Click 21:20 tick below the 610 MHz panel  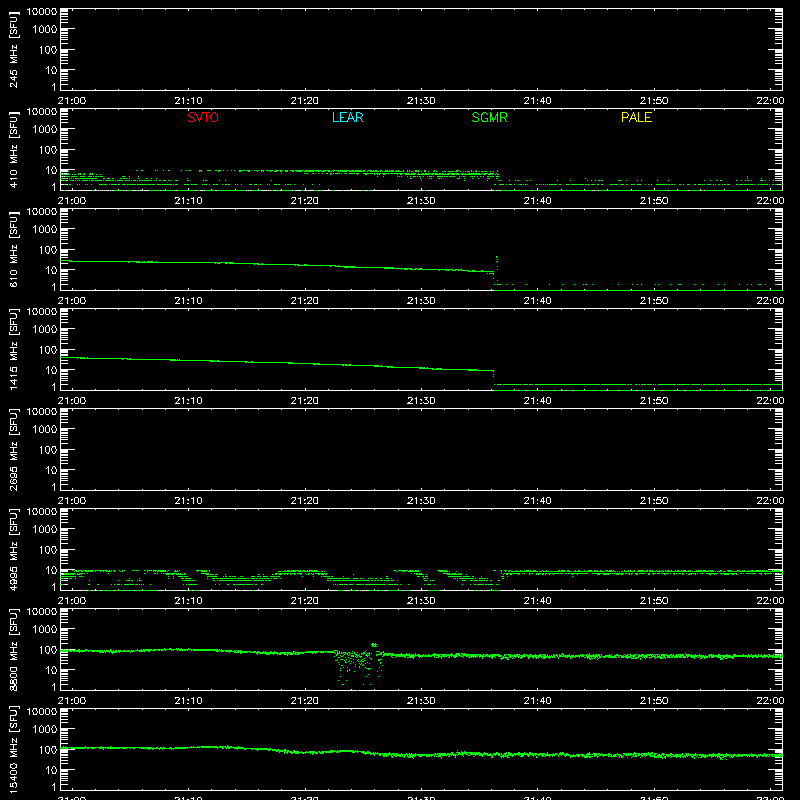(305, 301)
